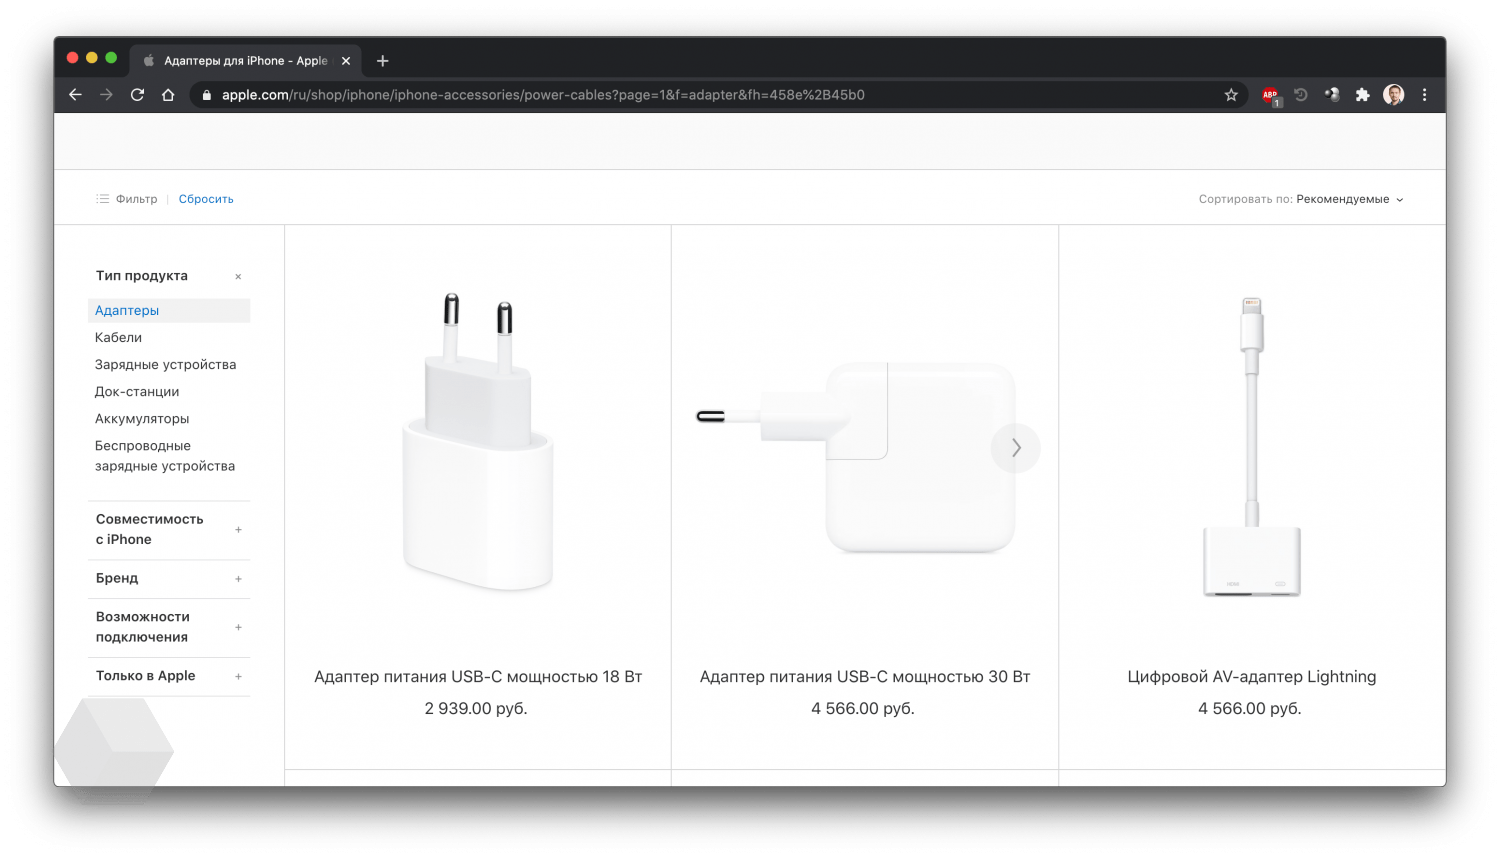Open the 18 Вт USB-C adapter image
The width and height of the screenshot is (1500, 858).
[x=478, y=442]
